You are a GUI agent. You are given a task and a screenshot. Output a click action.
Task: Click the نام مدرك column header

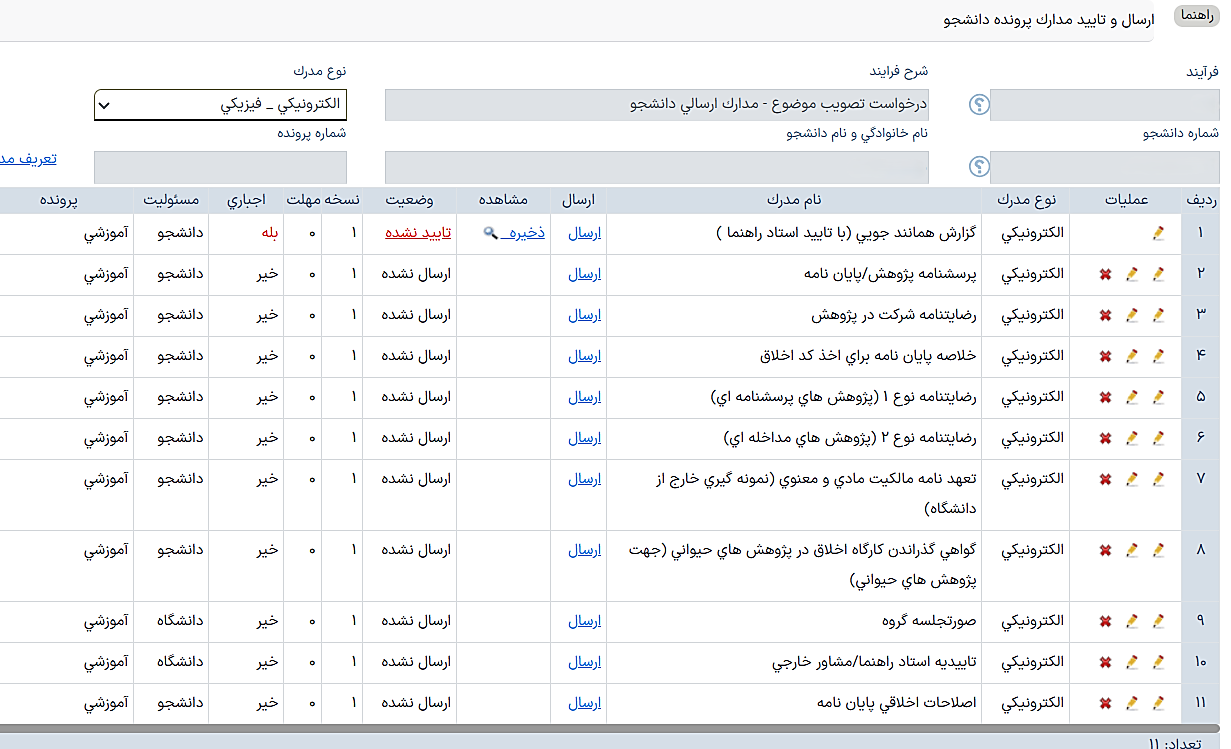794,200
